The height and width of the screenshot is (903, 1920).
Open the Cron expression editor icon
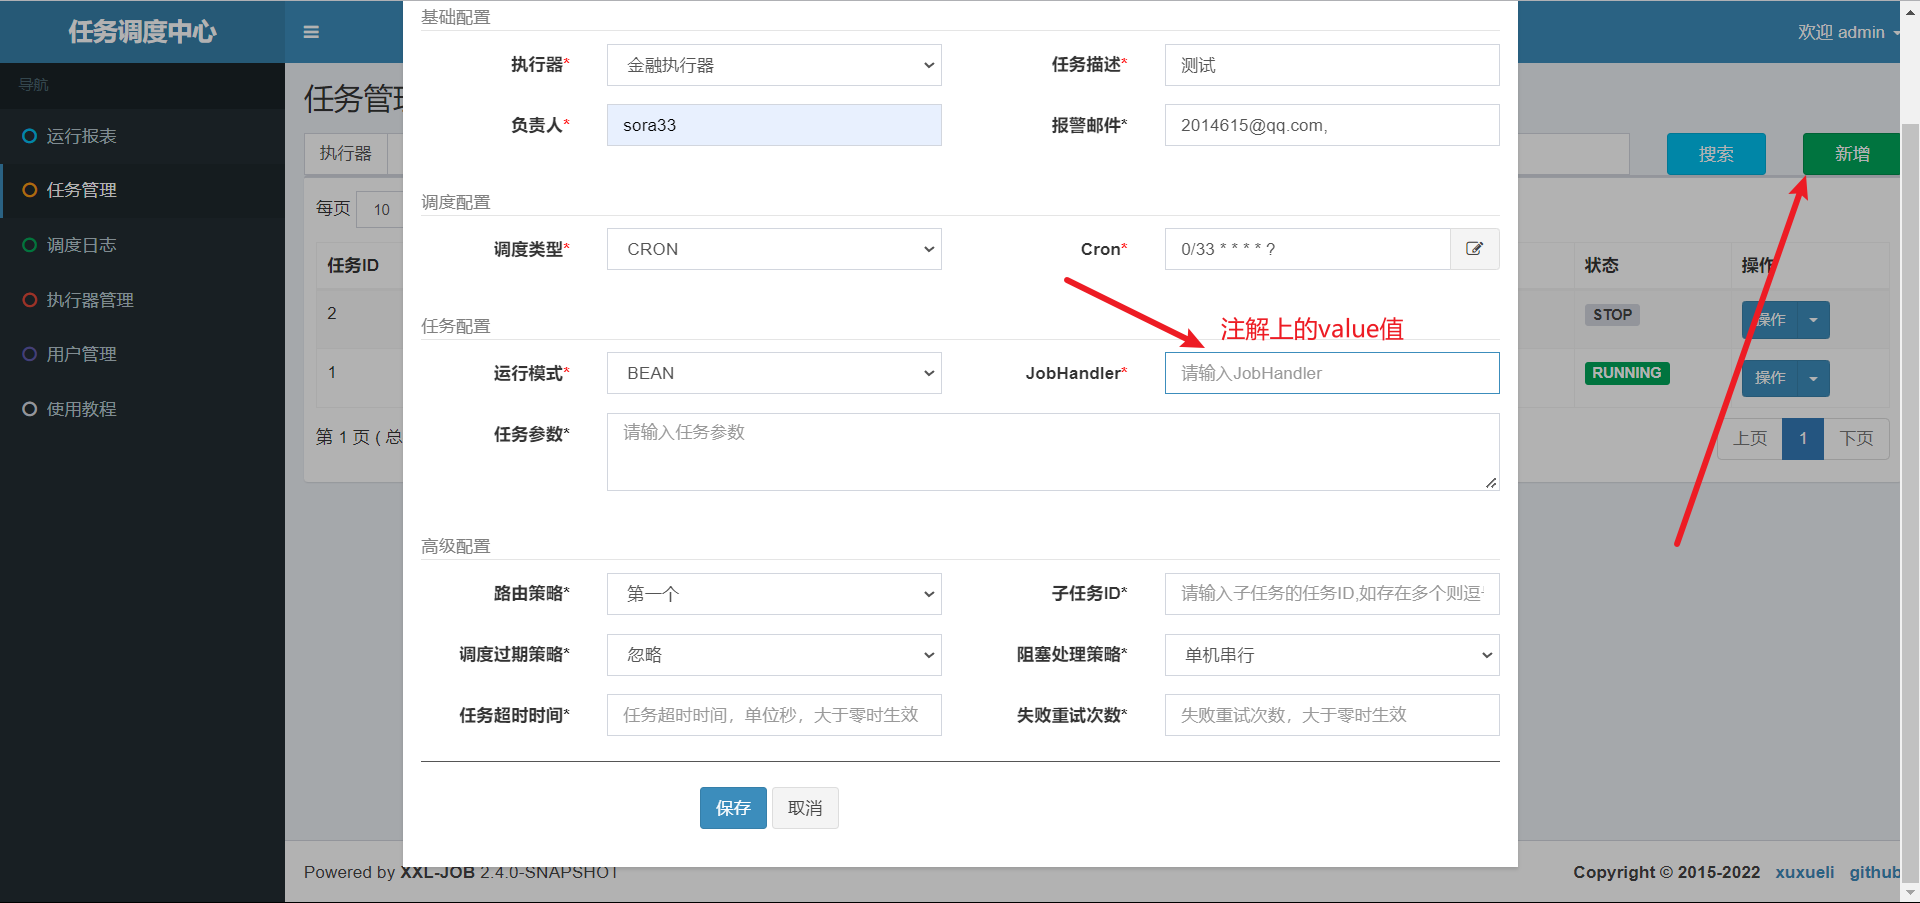[x=1474, y=249]
